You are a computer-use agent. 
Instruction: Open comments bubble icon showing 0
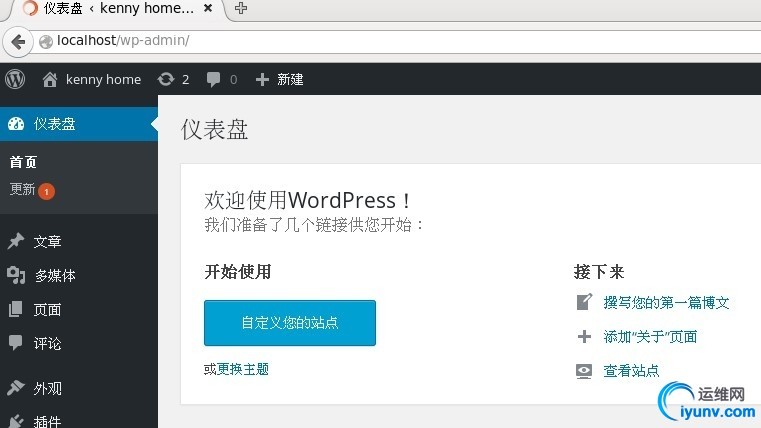221,79
